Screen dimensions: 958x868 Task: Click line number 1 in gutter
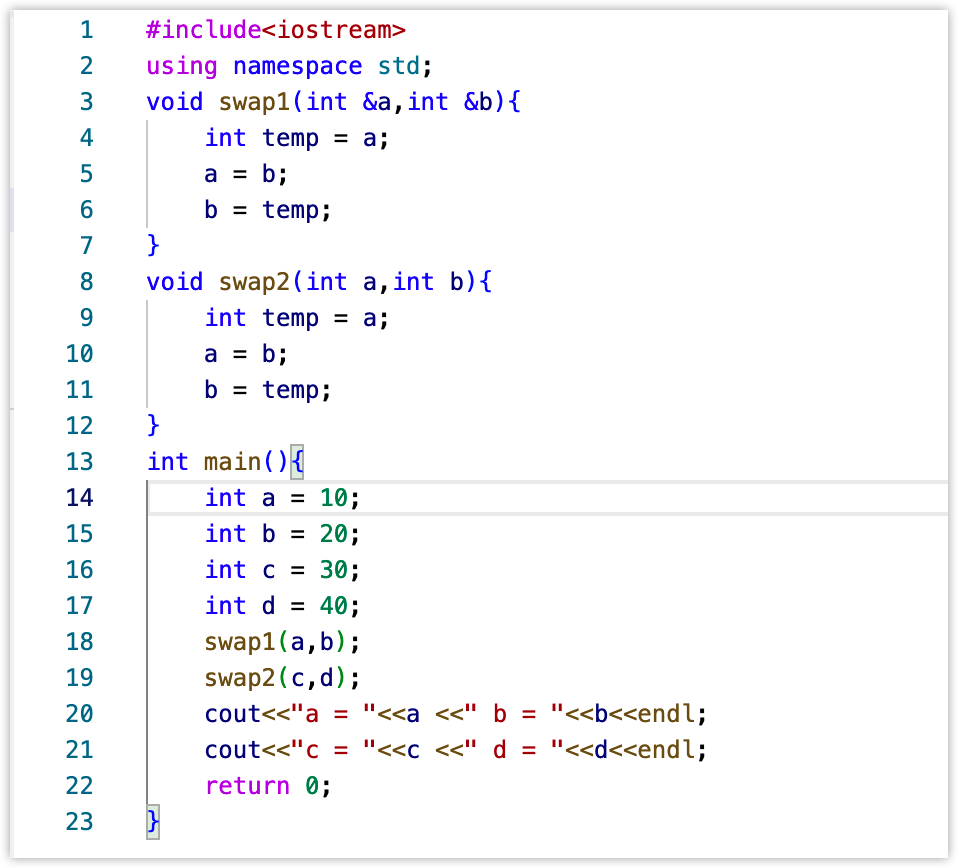87,29
